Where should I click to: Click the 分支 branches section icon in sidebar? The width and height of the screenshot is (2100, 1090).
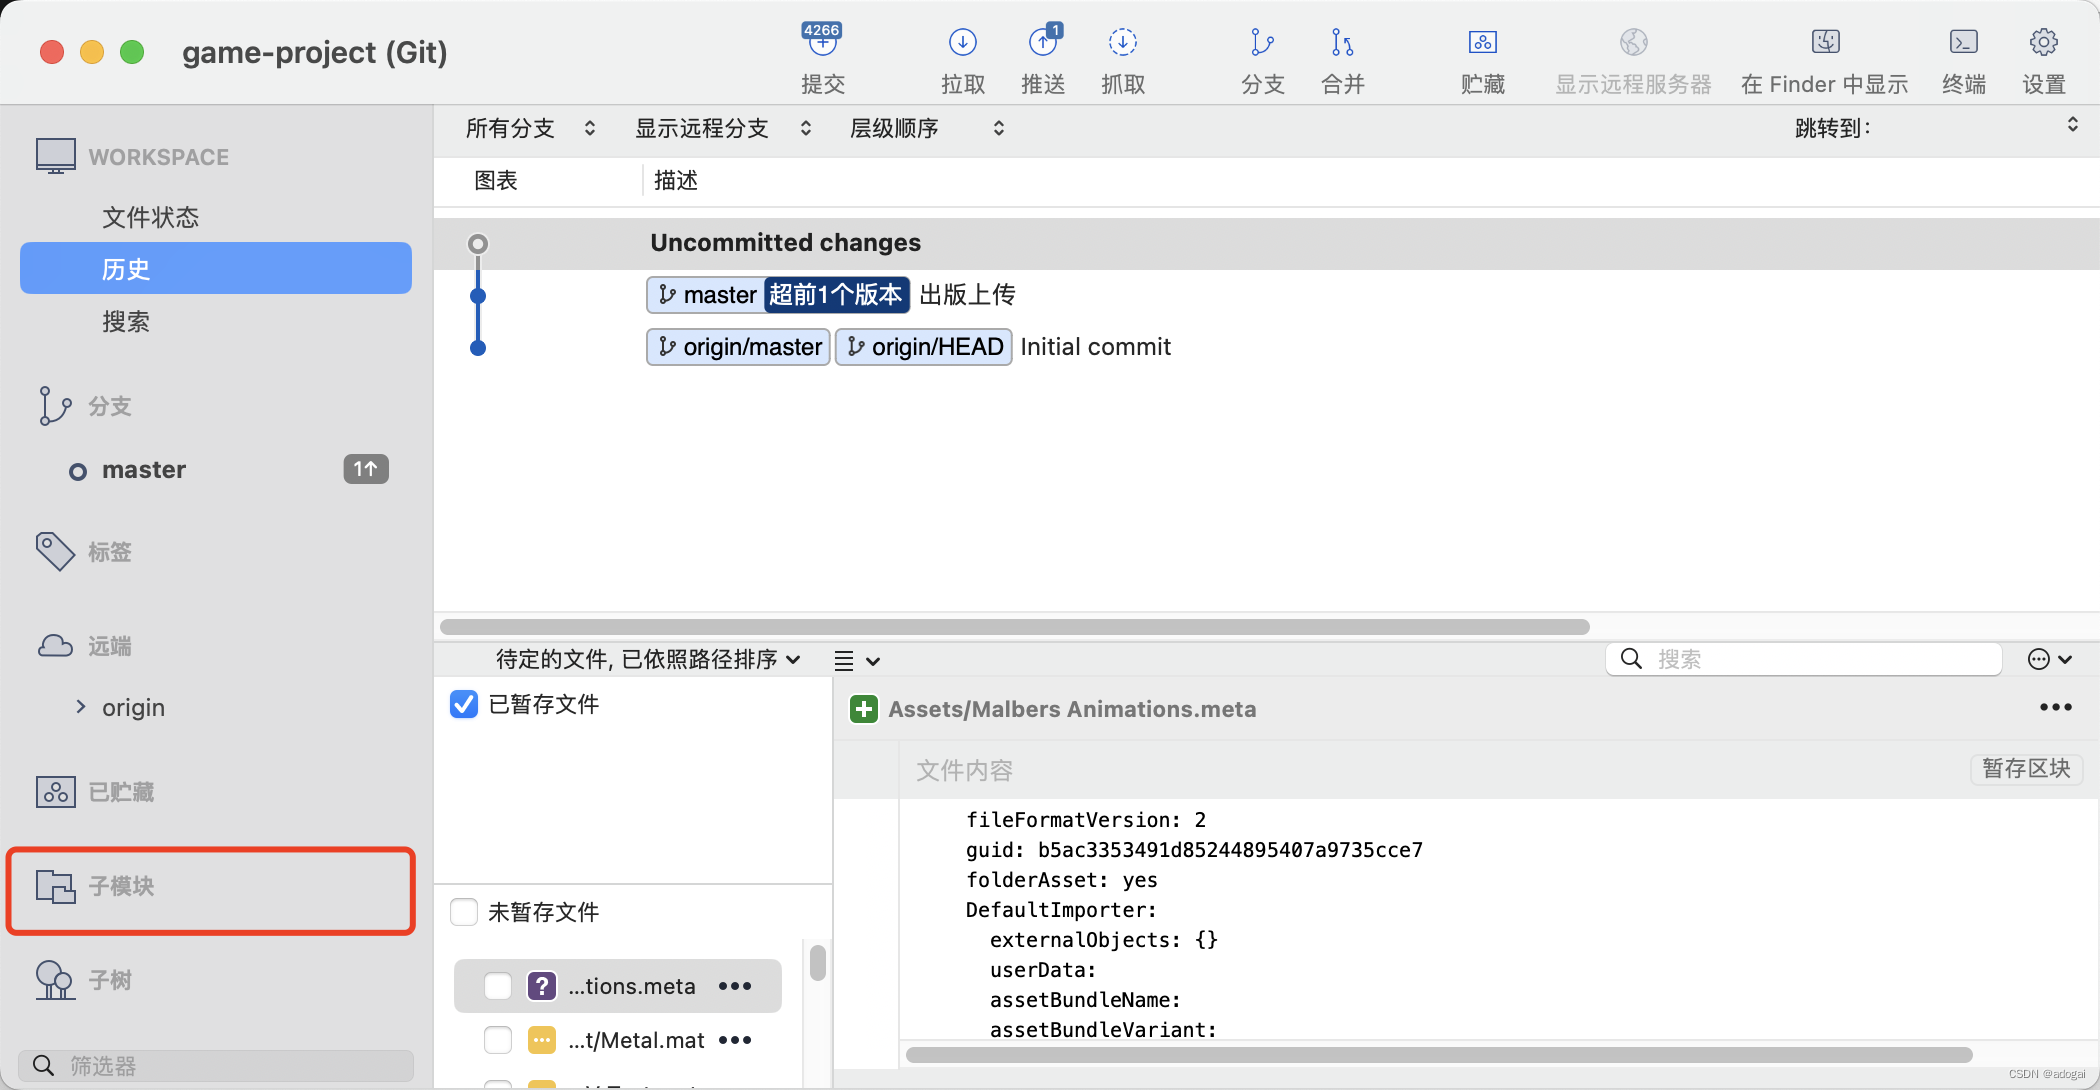(54, 406)
